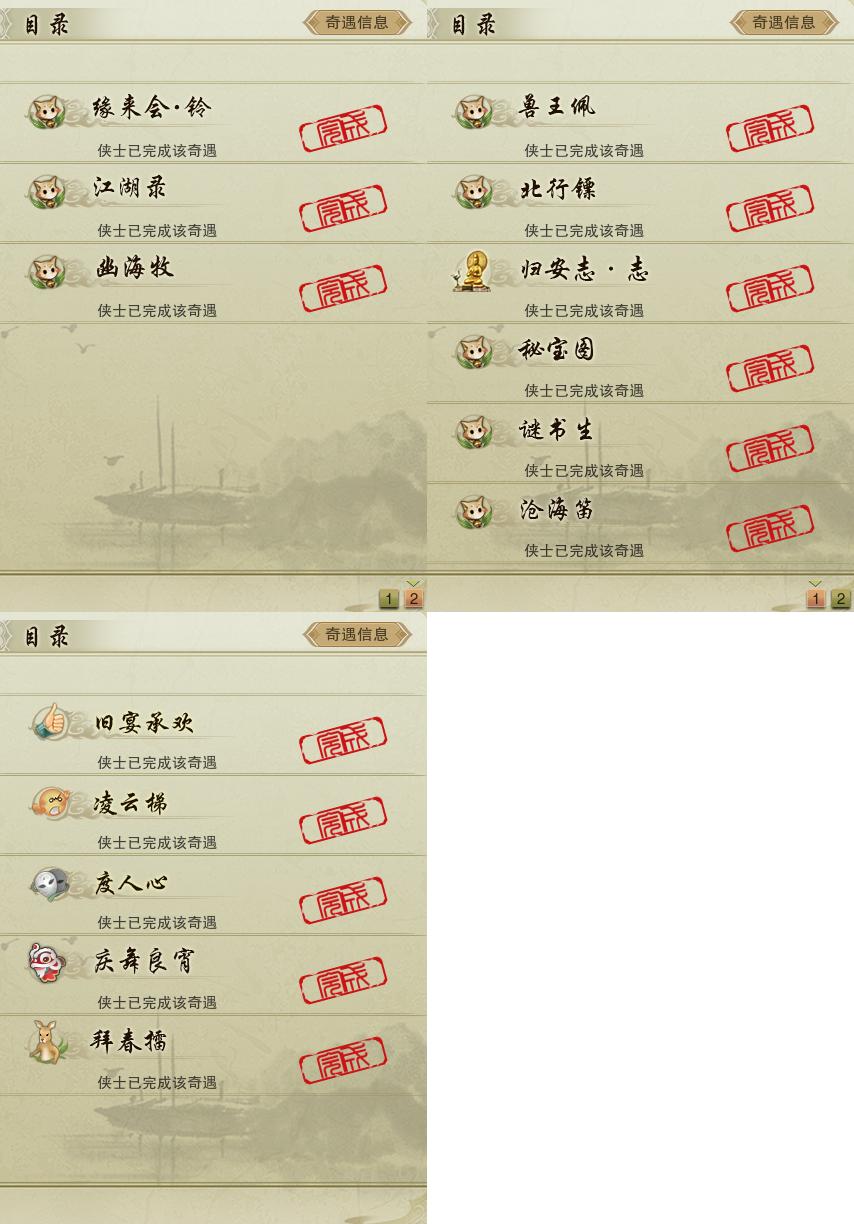
Task: Click the fox icon next to 沧海笛
Action: [x=473, y=513]
